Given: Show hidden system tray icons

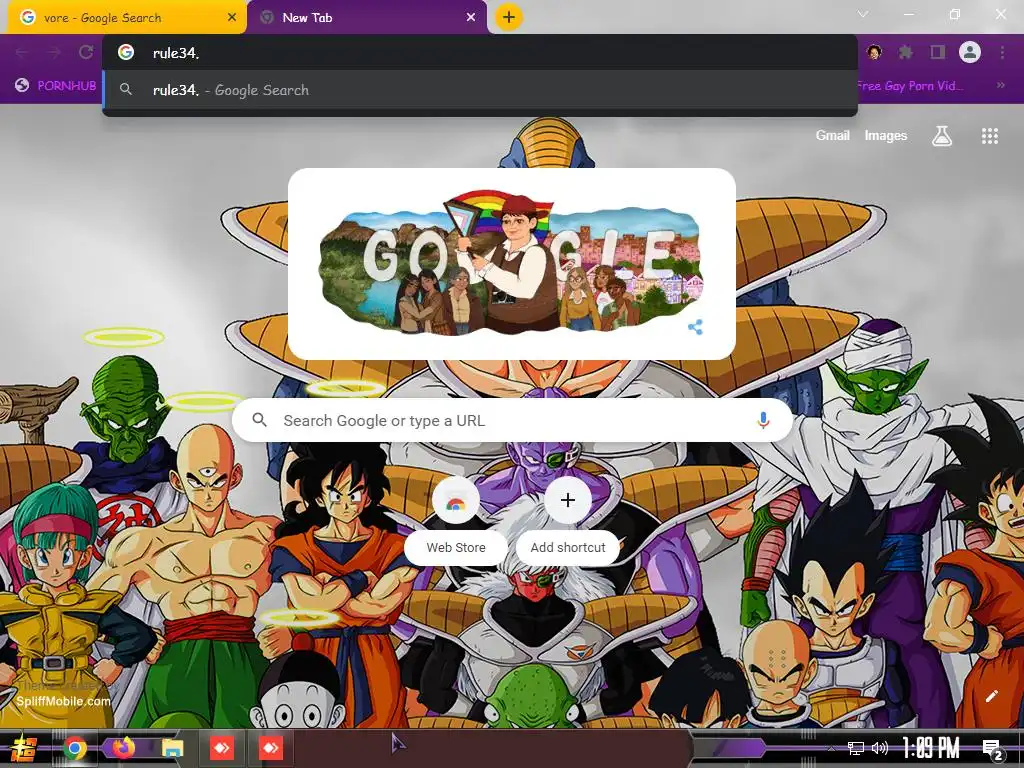Looking at the screenshot, I should [831, 748].
